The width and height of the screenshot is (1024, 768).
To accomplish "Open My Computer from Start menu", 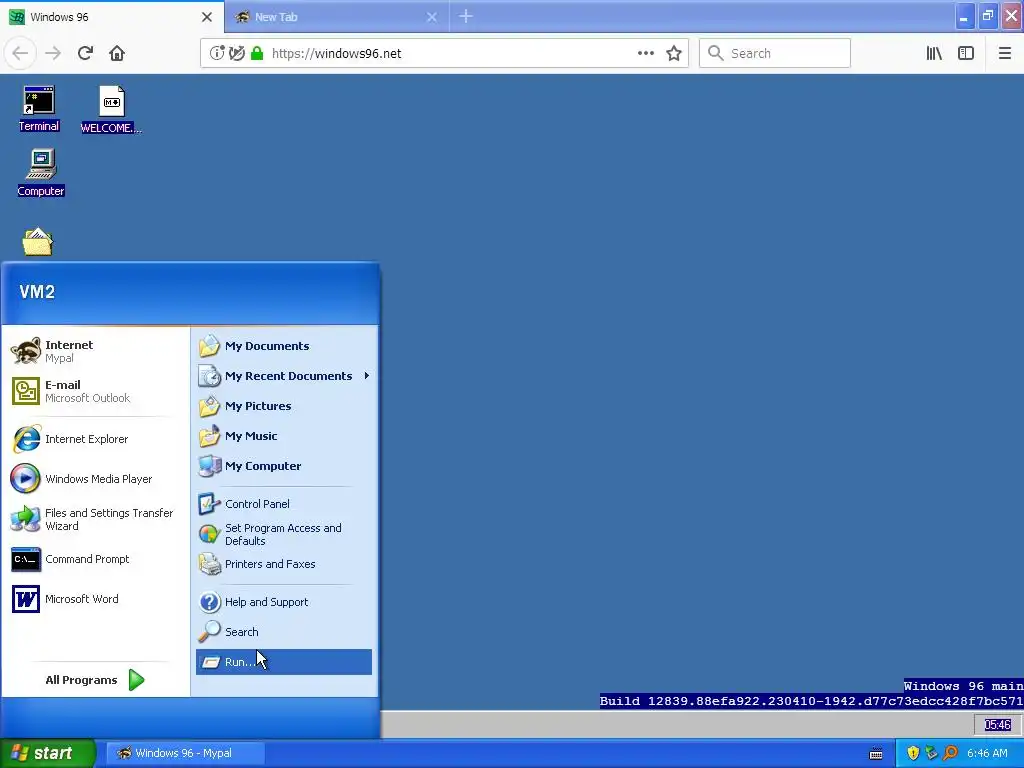I will (x=284, y=466).
